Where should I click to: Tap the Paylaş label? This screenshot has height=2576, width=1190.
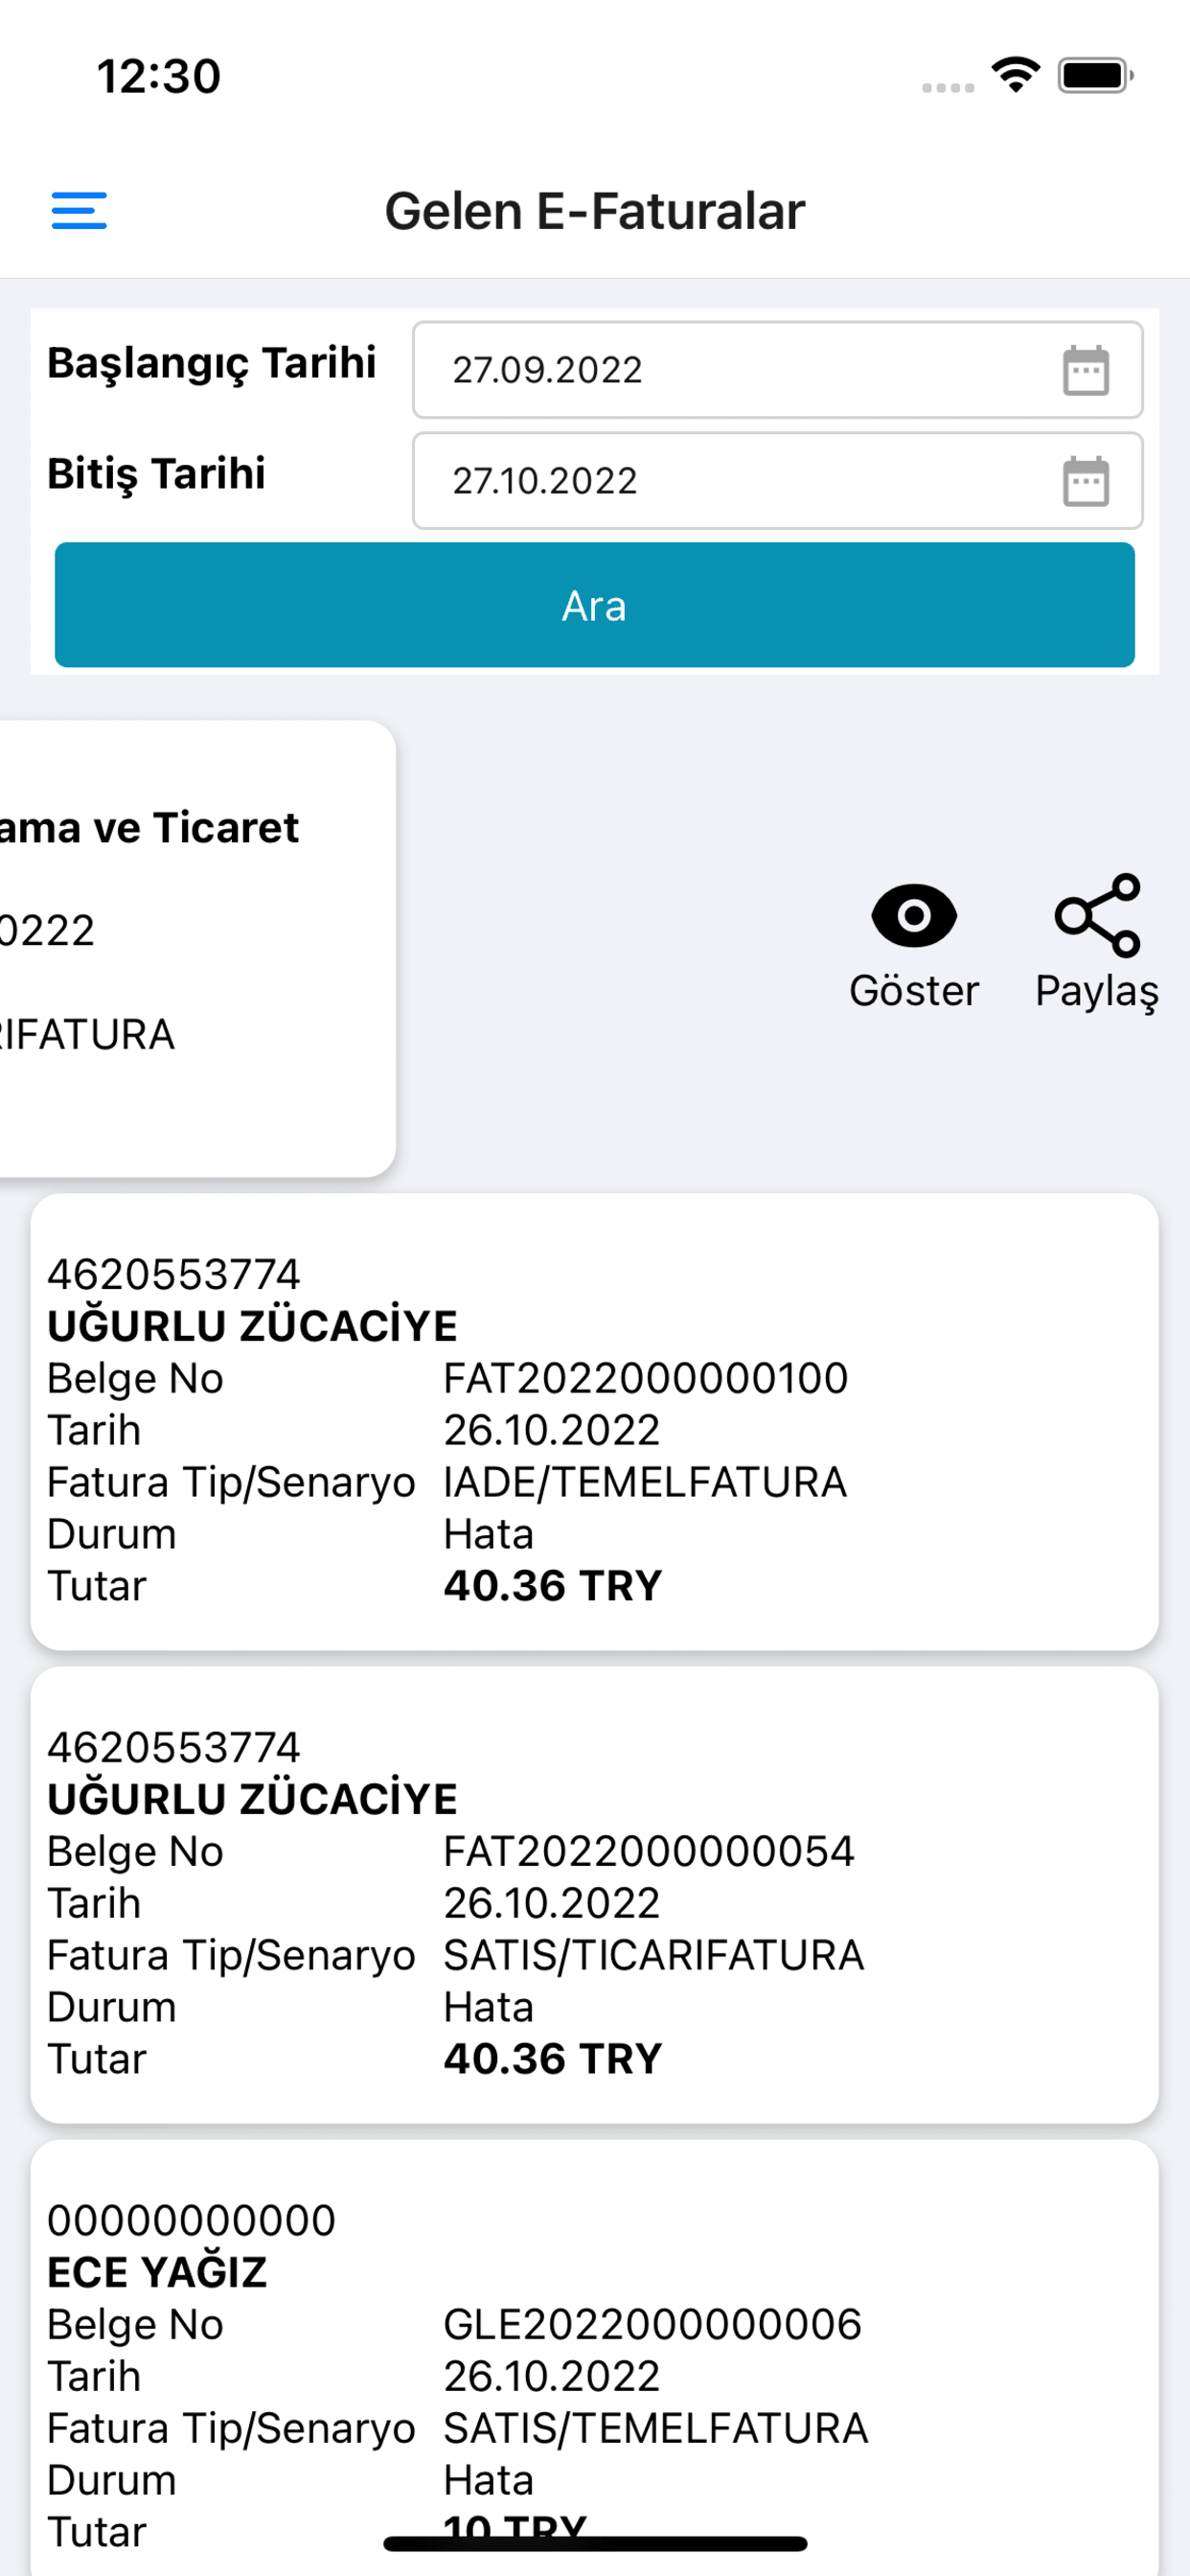pos(1097,992)
